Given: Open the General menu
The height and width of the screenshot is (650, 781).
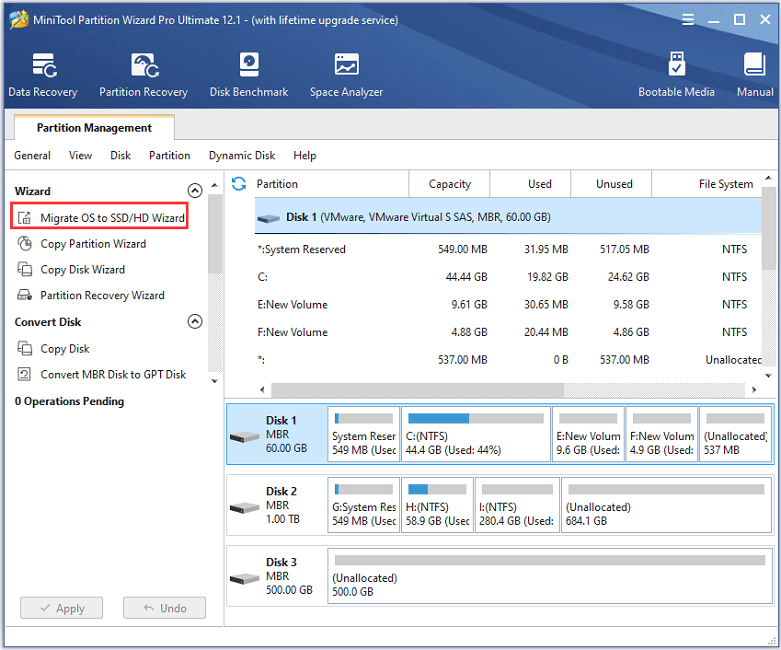Looking at the screenshot, I should (32, 155).
